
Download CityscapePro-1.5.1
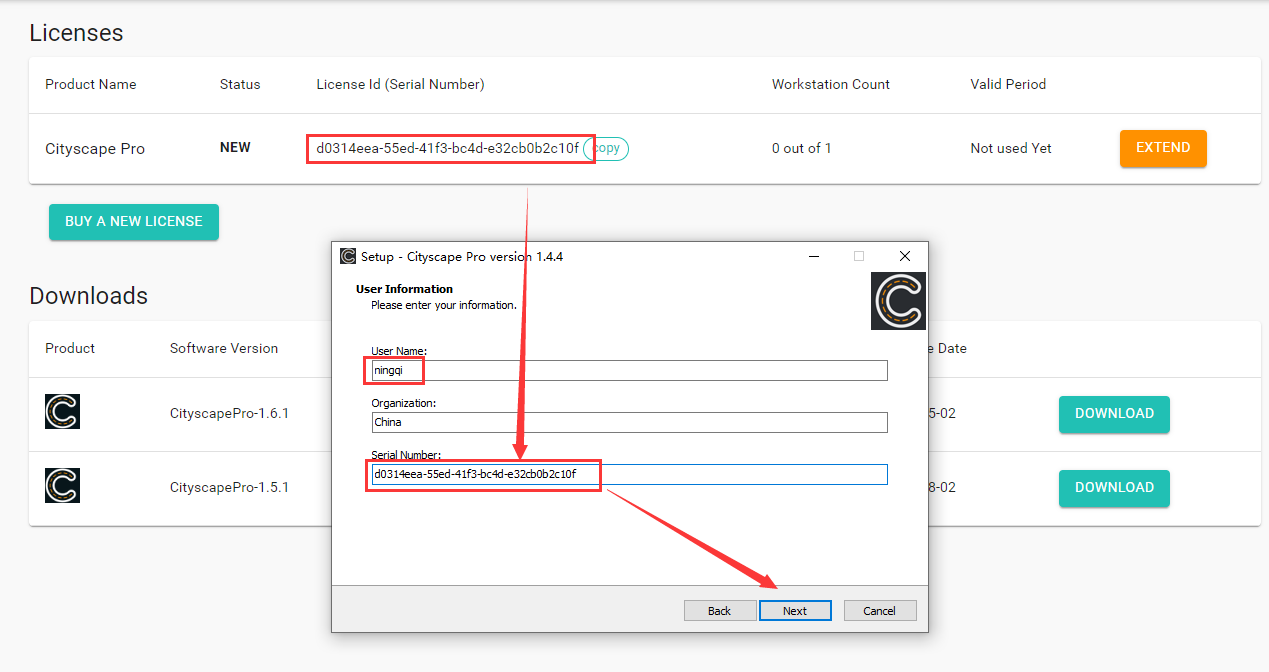tap(1114, 488)
